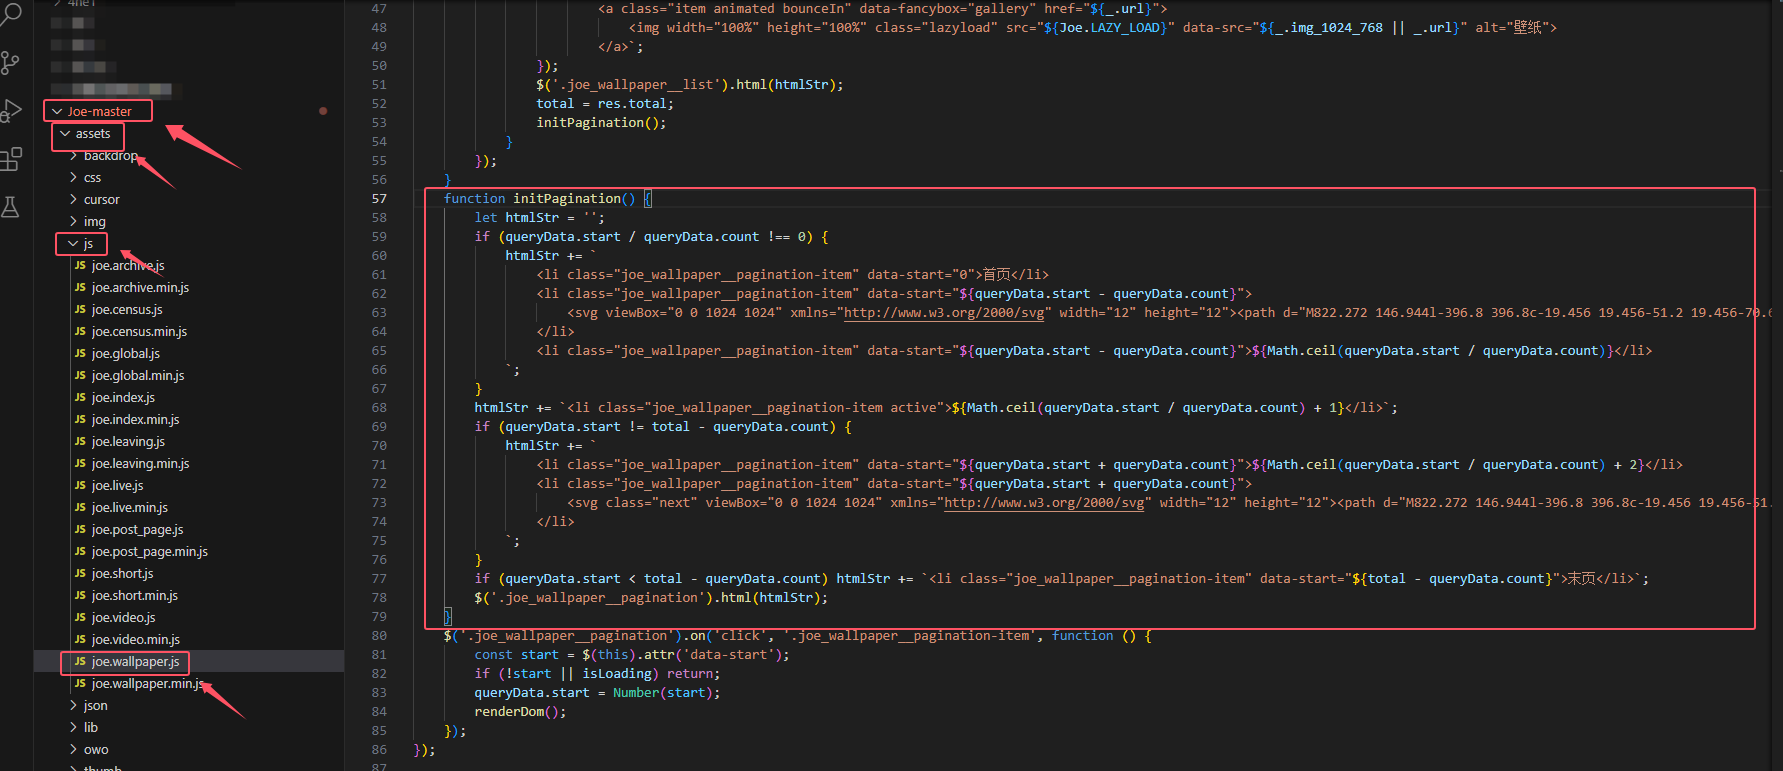Open joe.post_page.js file

pyautogui.click(x=137, y=530)
